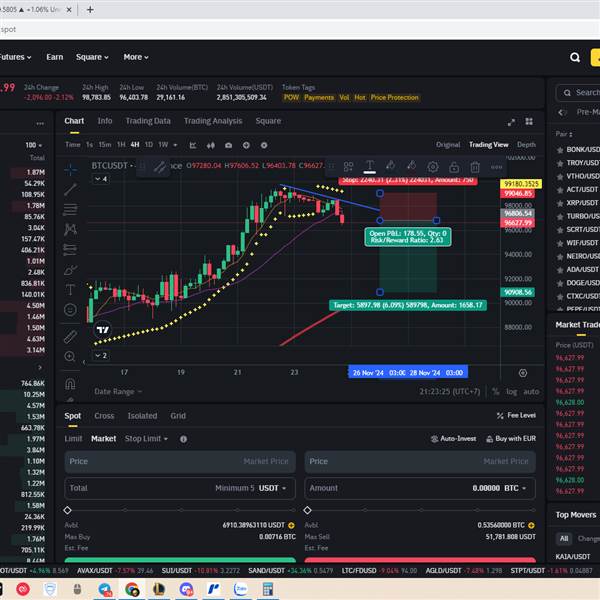Select the trend line drawing tool
The image size is (600, 600).
tap(70, 189)
